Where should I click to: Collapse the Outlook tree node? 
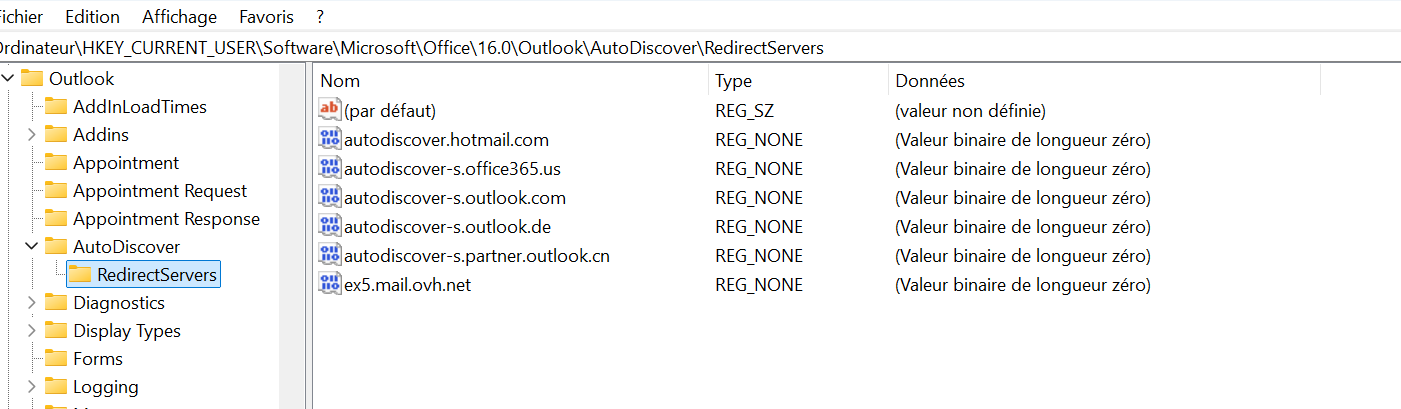[8, 78]
